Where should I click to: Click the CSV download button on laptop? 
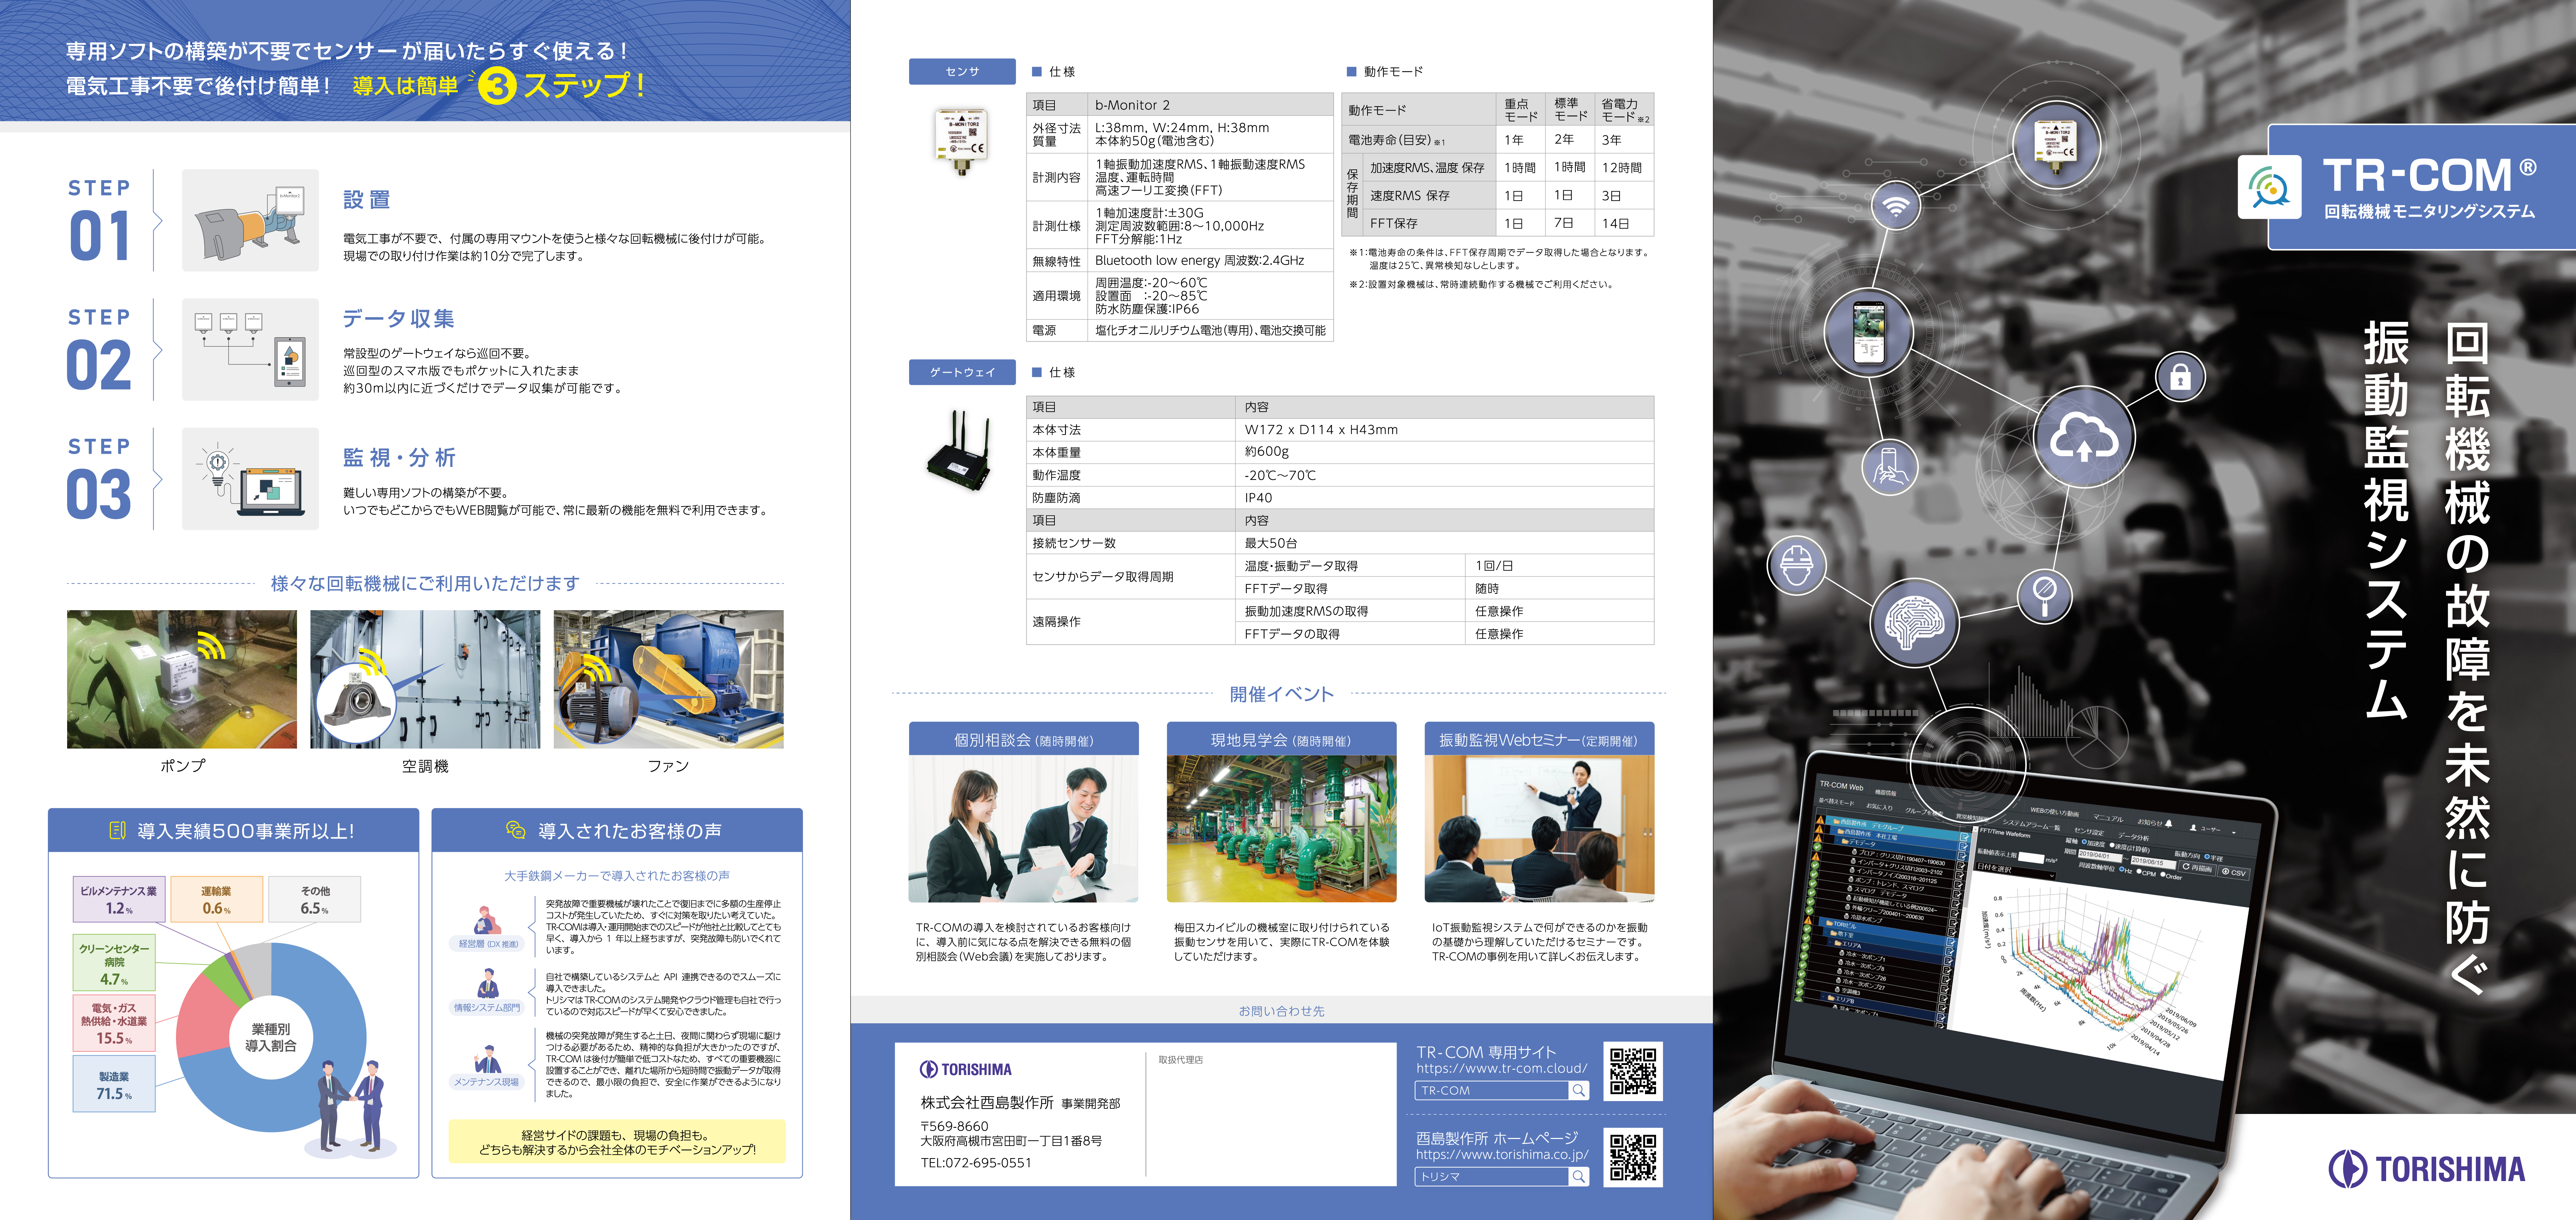pos(2234,873)
